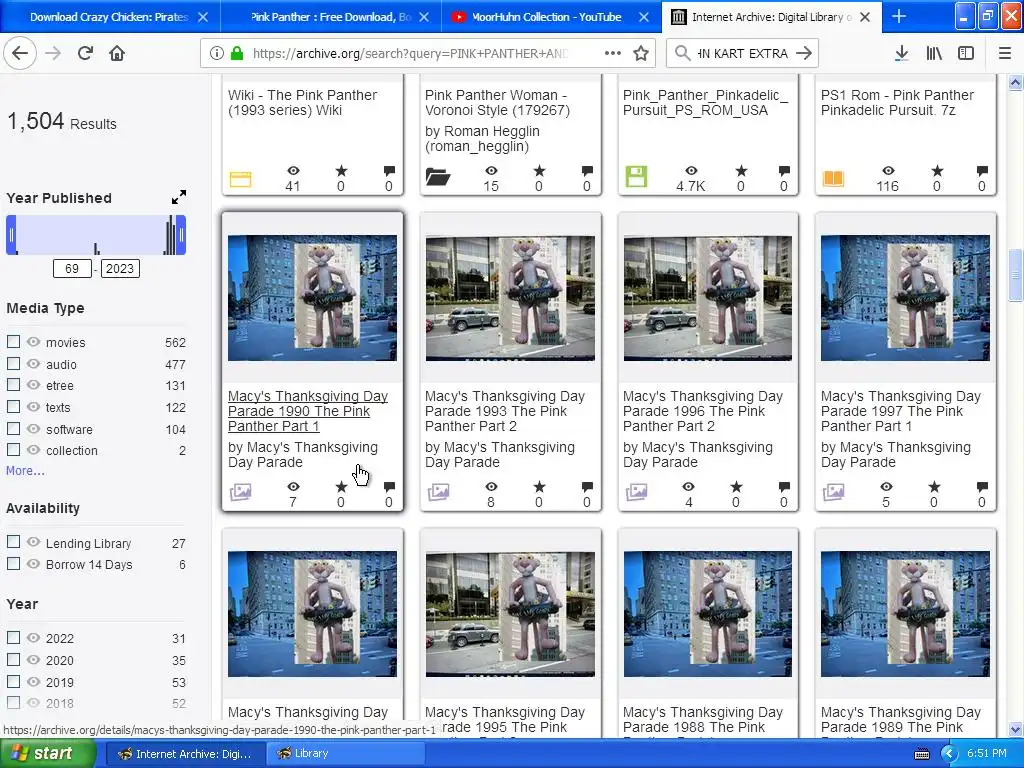
Task: Close the MoorHuhn Collection YouTube tab
Action: pos(644,17)
